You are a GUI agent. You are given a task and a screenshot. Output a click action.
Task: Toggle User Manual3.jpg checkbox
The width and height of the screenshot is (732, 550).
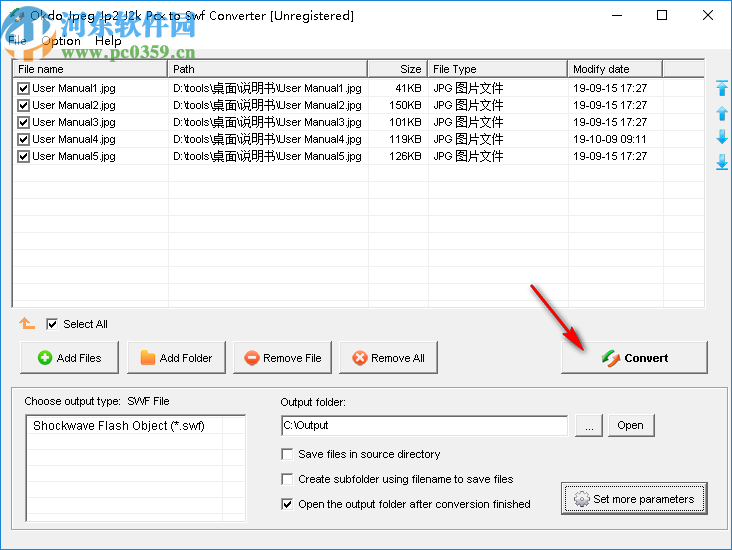(23, 122)
